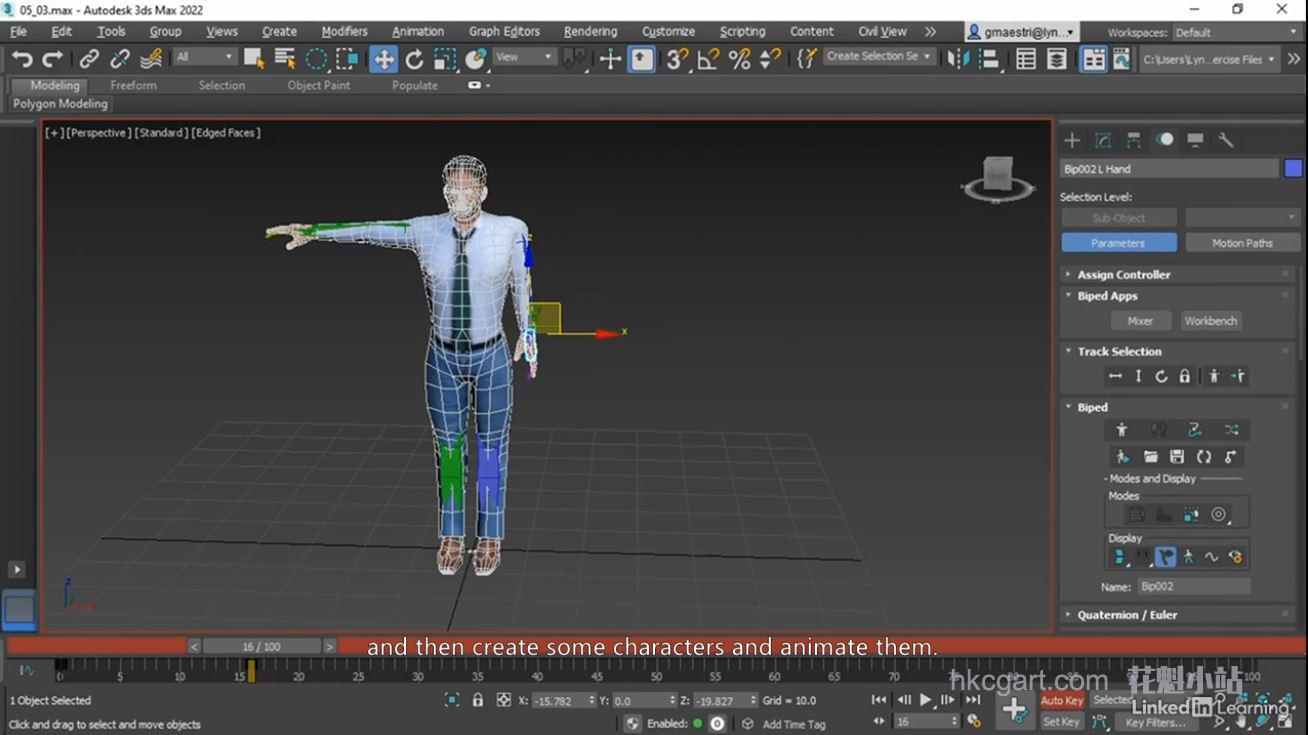Open the Modifiers menu
The image size is (1308, 735).
(x=344, y=32)
